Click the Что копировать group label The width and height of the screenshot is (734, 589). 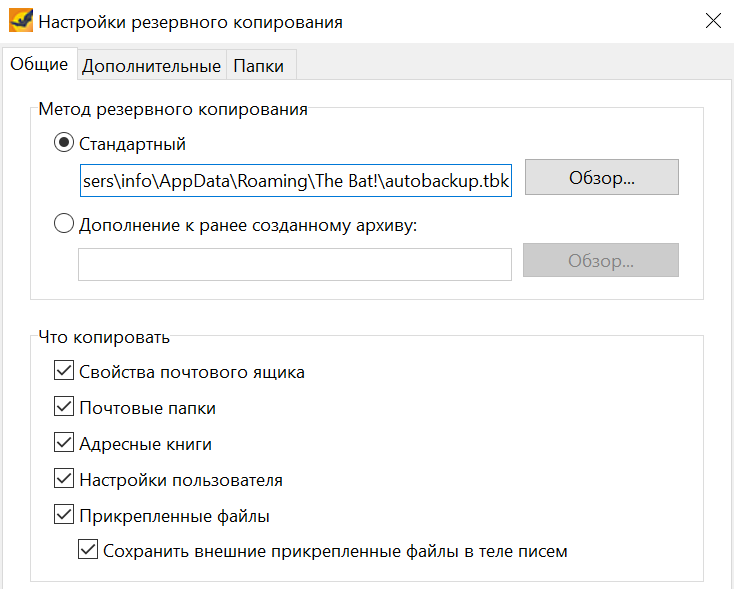(x=104, y=337)
